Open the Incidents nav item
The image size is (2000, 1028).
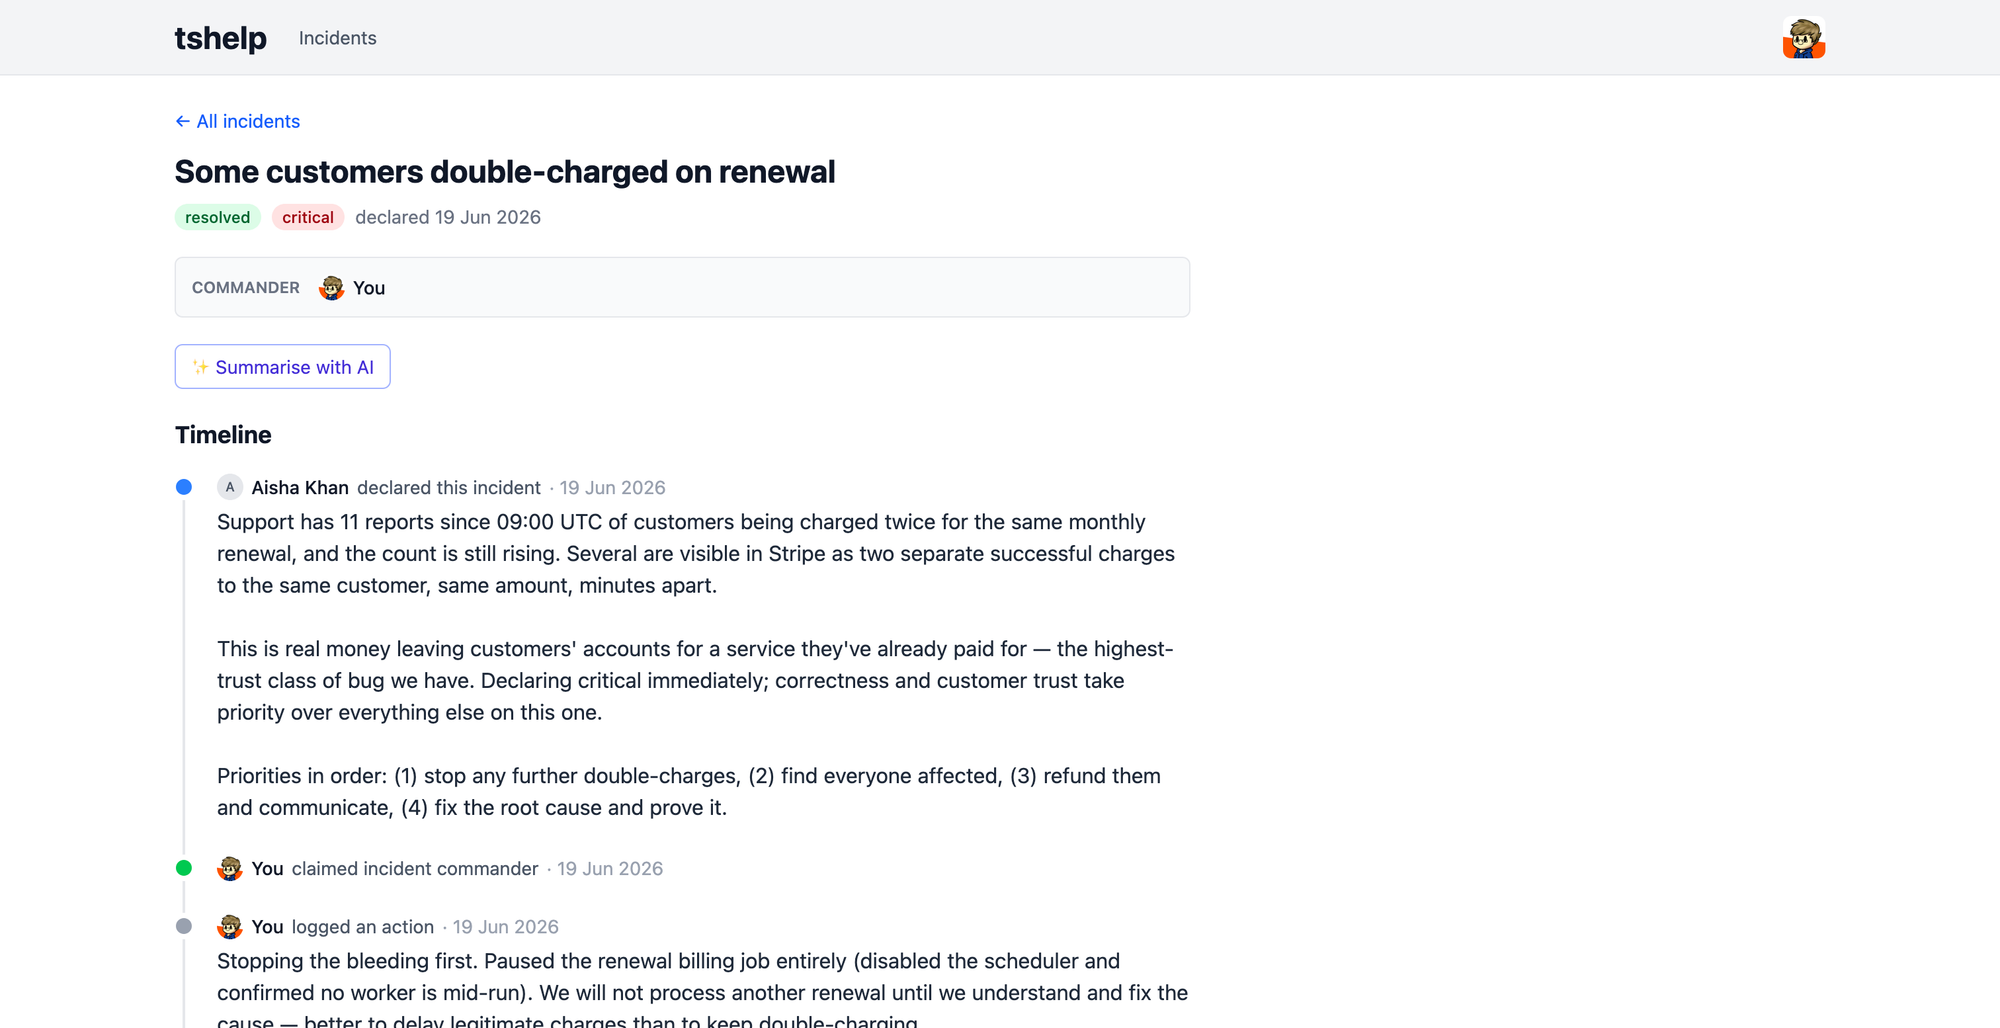pos(338,38)
